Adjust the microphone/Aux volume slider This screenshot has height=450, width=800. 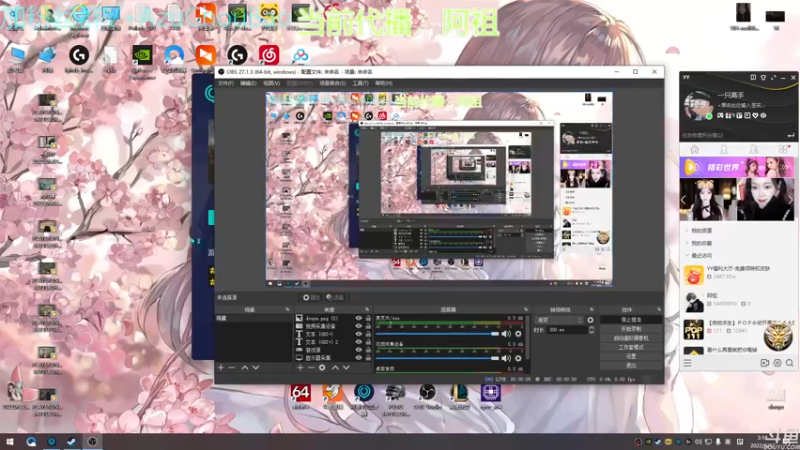437,334
